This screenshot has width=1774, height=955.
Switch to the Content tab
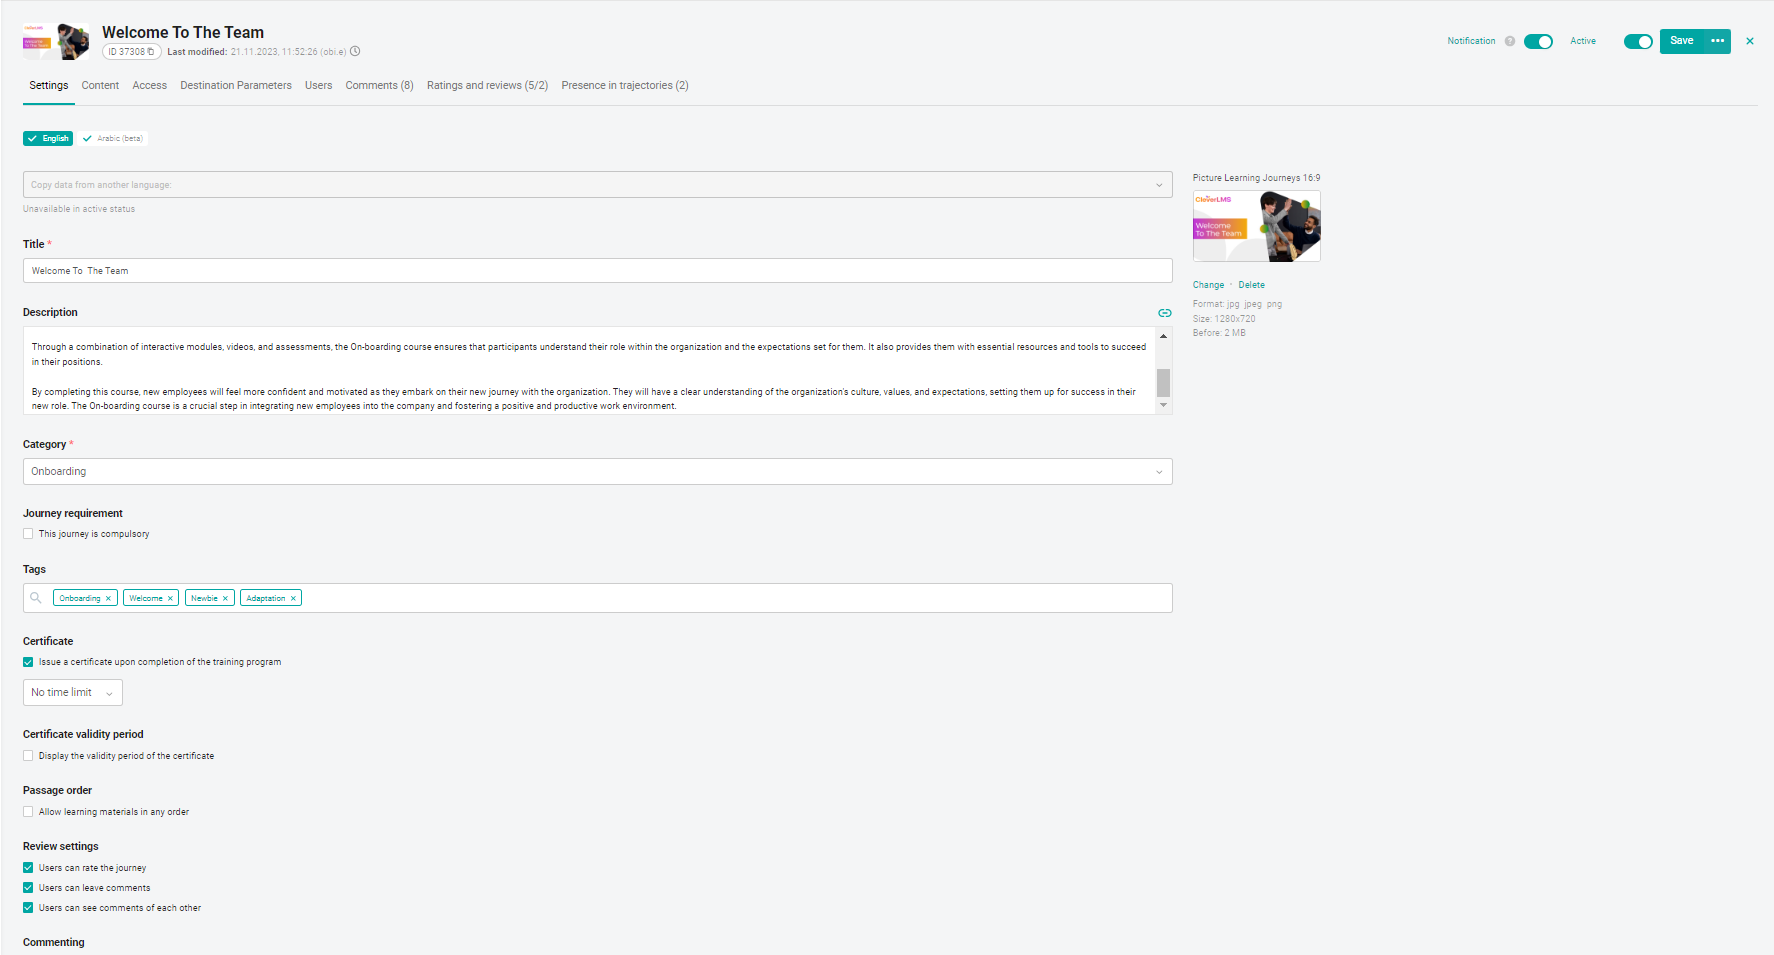tap(100, 86)
